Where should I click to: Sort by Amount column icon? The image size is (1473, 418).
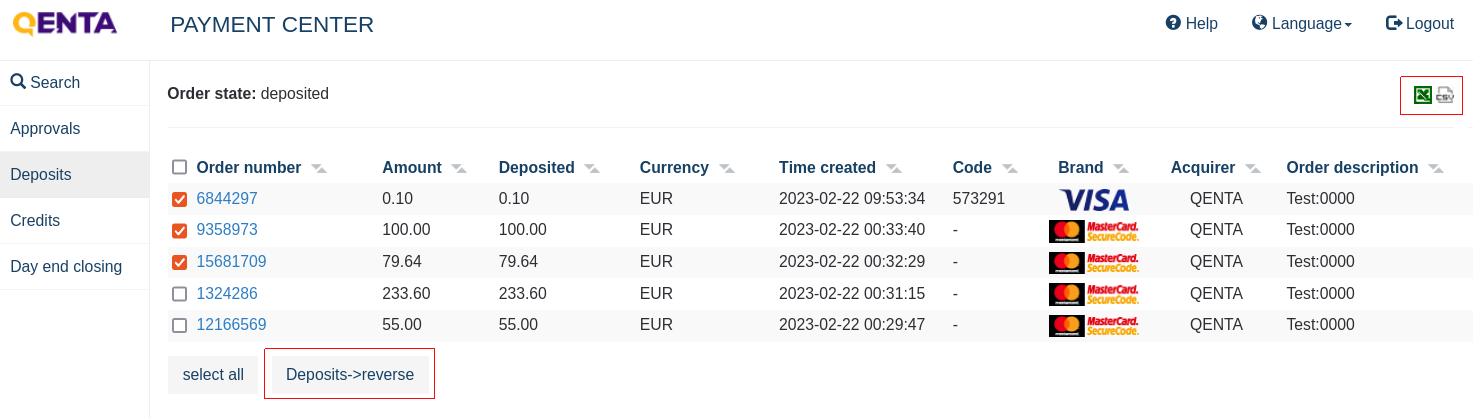[x=458, y=168]
